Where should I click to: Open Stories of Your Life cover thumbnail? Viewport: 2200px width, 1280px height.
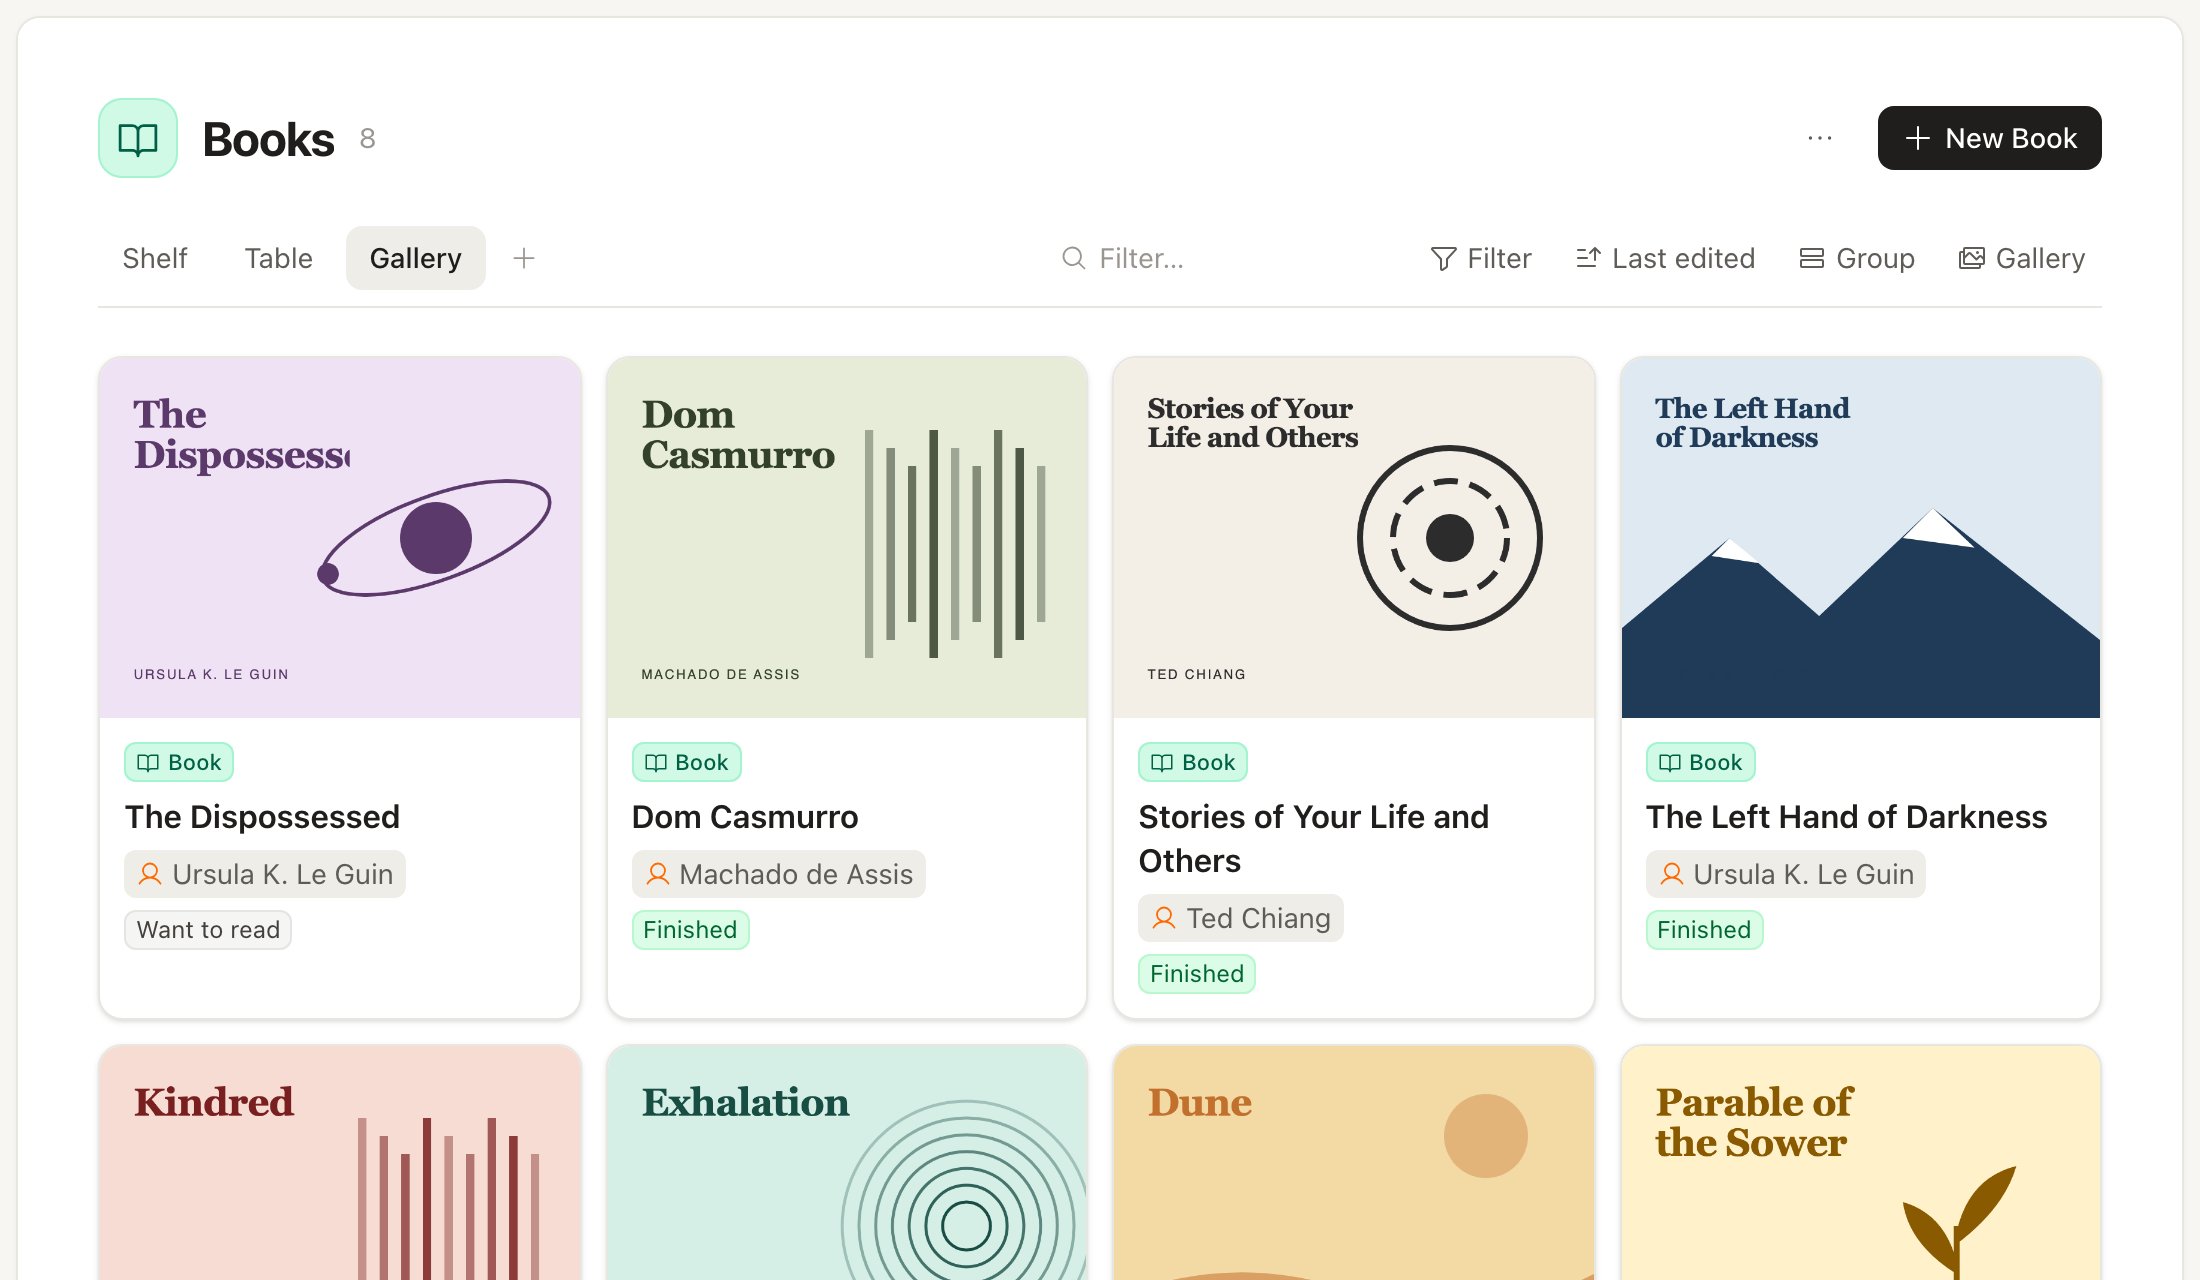1354,538
